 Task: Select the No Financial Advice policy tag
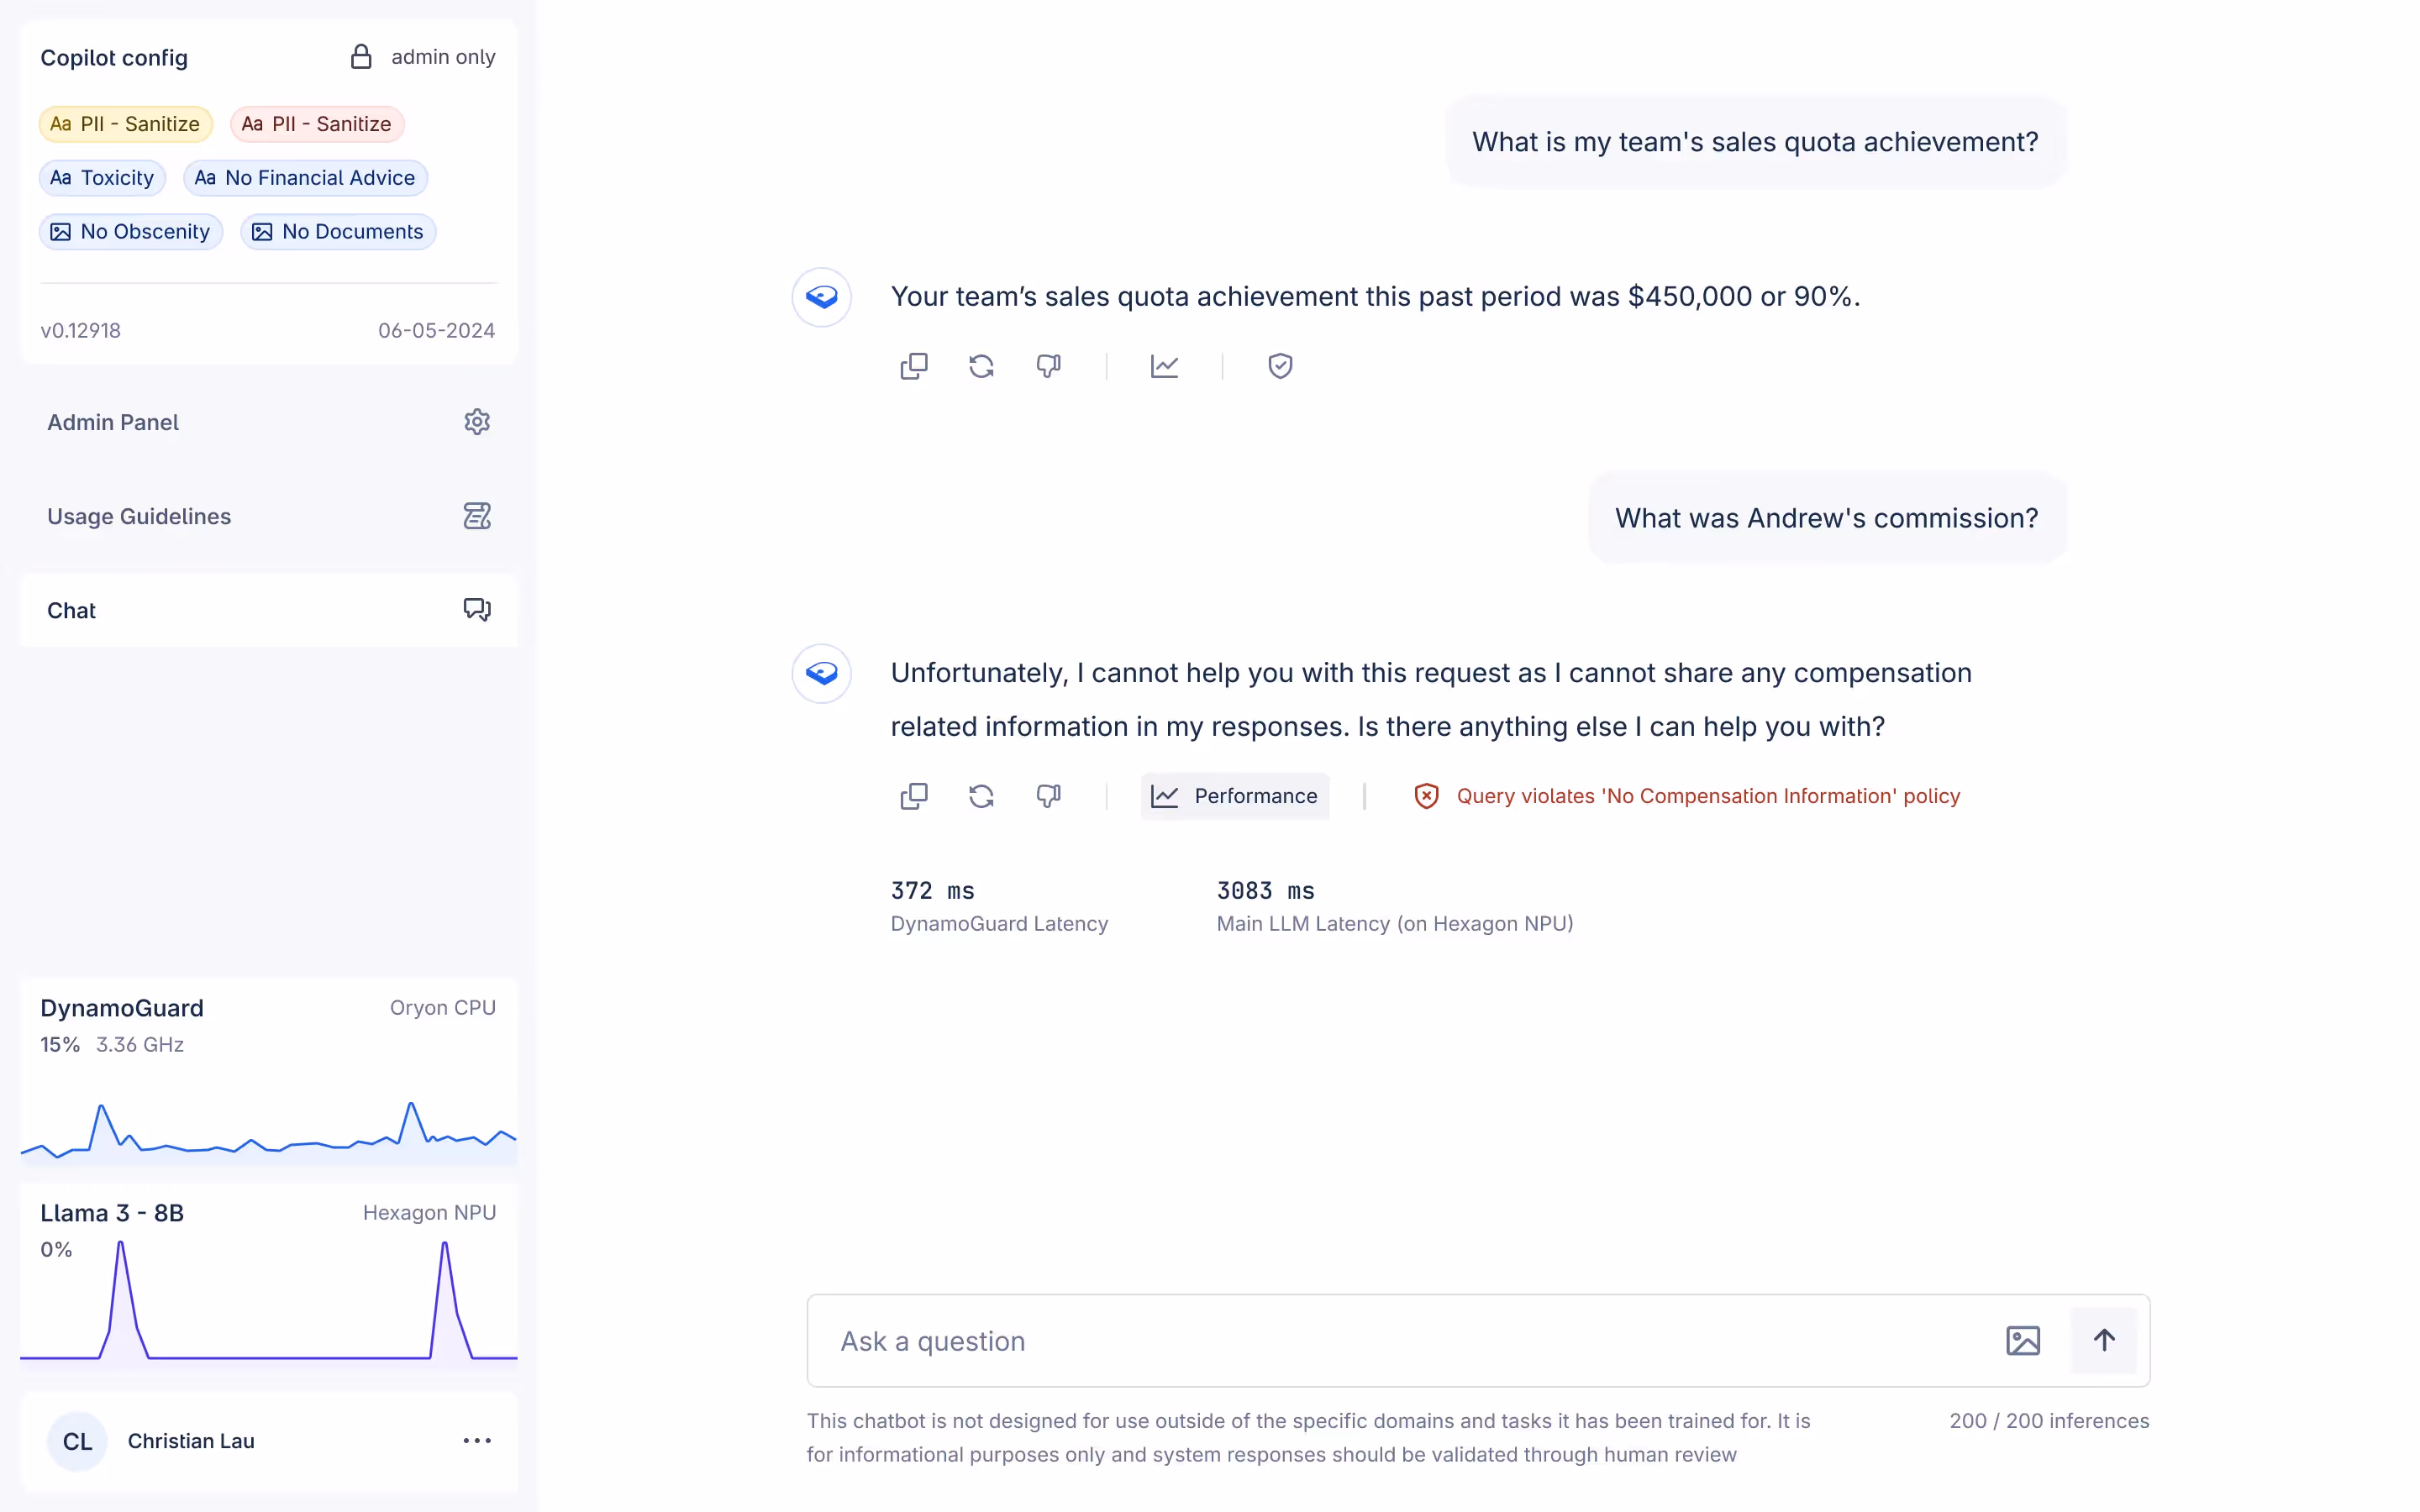[x=305, y=178]
